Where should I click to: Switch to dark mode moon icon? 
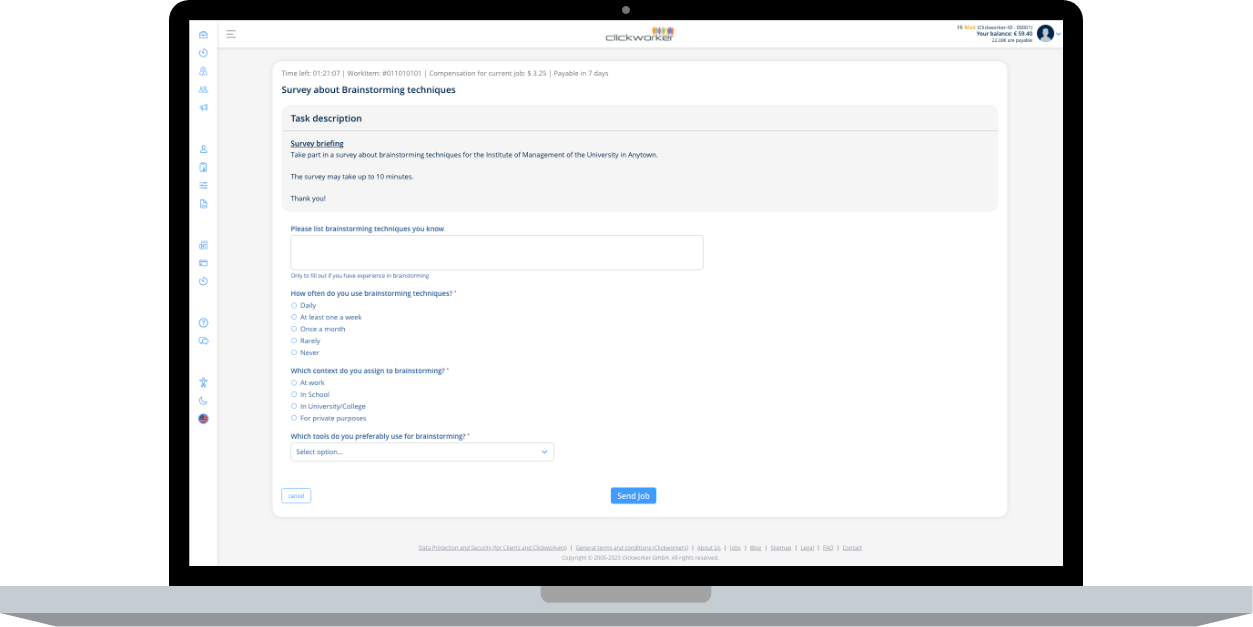pos(203,401)
